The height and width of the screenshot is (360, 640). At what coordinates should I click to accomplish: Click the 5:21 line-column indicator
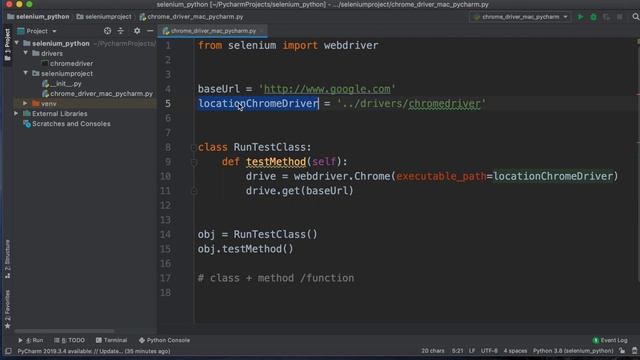[x=457, y=351]
